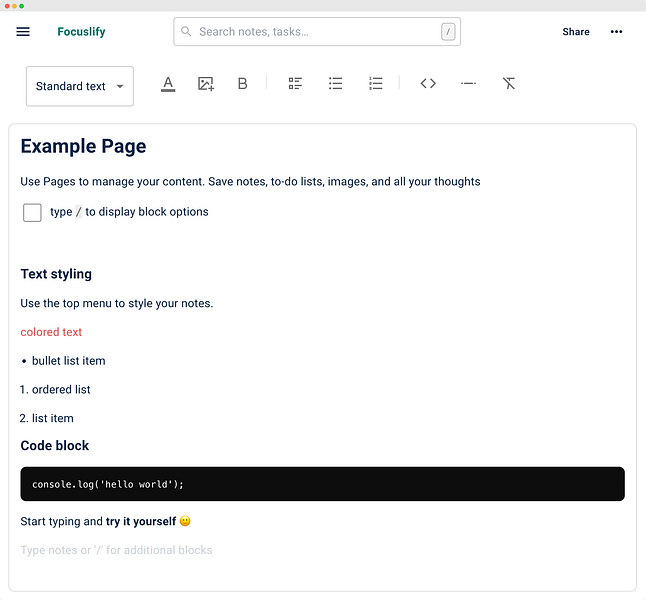The width and height of the screenshot is (646, 600).
Task: Open the hamburger navigation menu
Action: tap(23, 32)
